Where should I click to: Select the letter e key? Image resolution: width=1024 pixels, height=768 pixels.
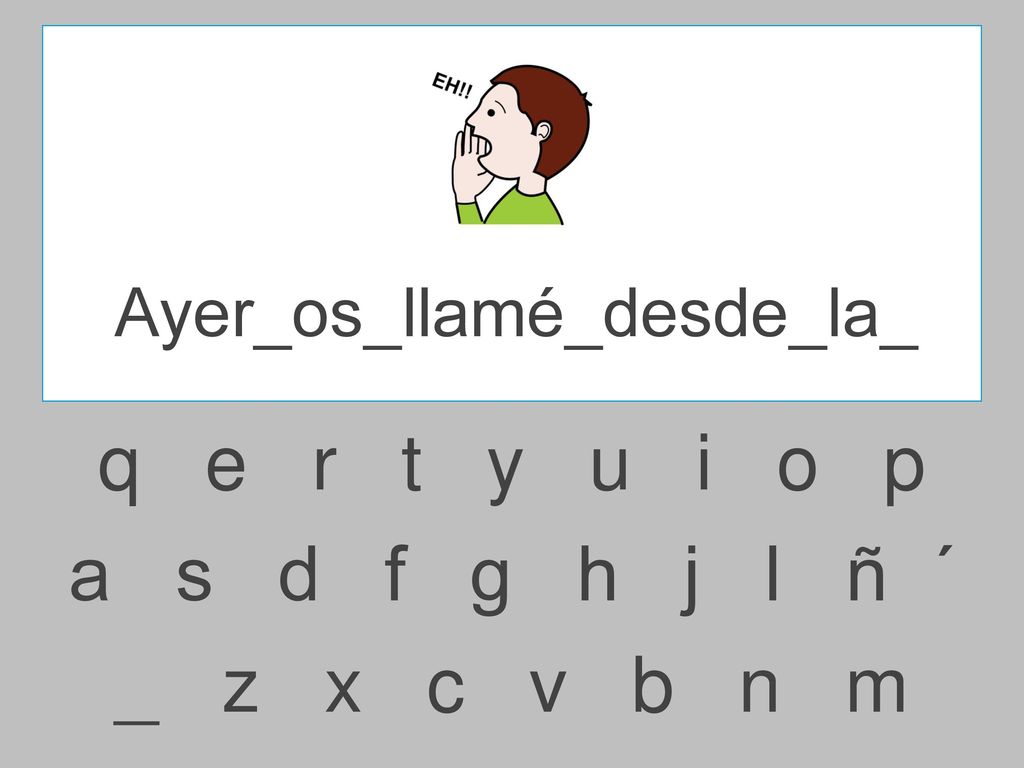tap(226, 468)
